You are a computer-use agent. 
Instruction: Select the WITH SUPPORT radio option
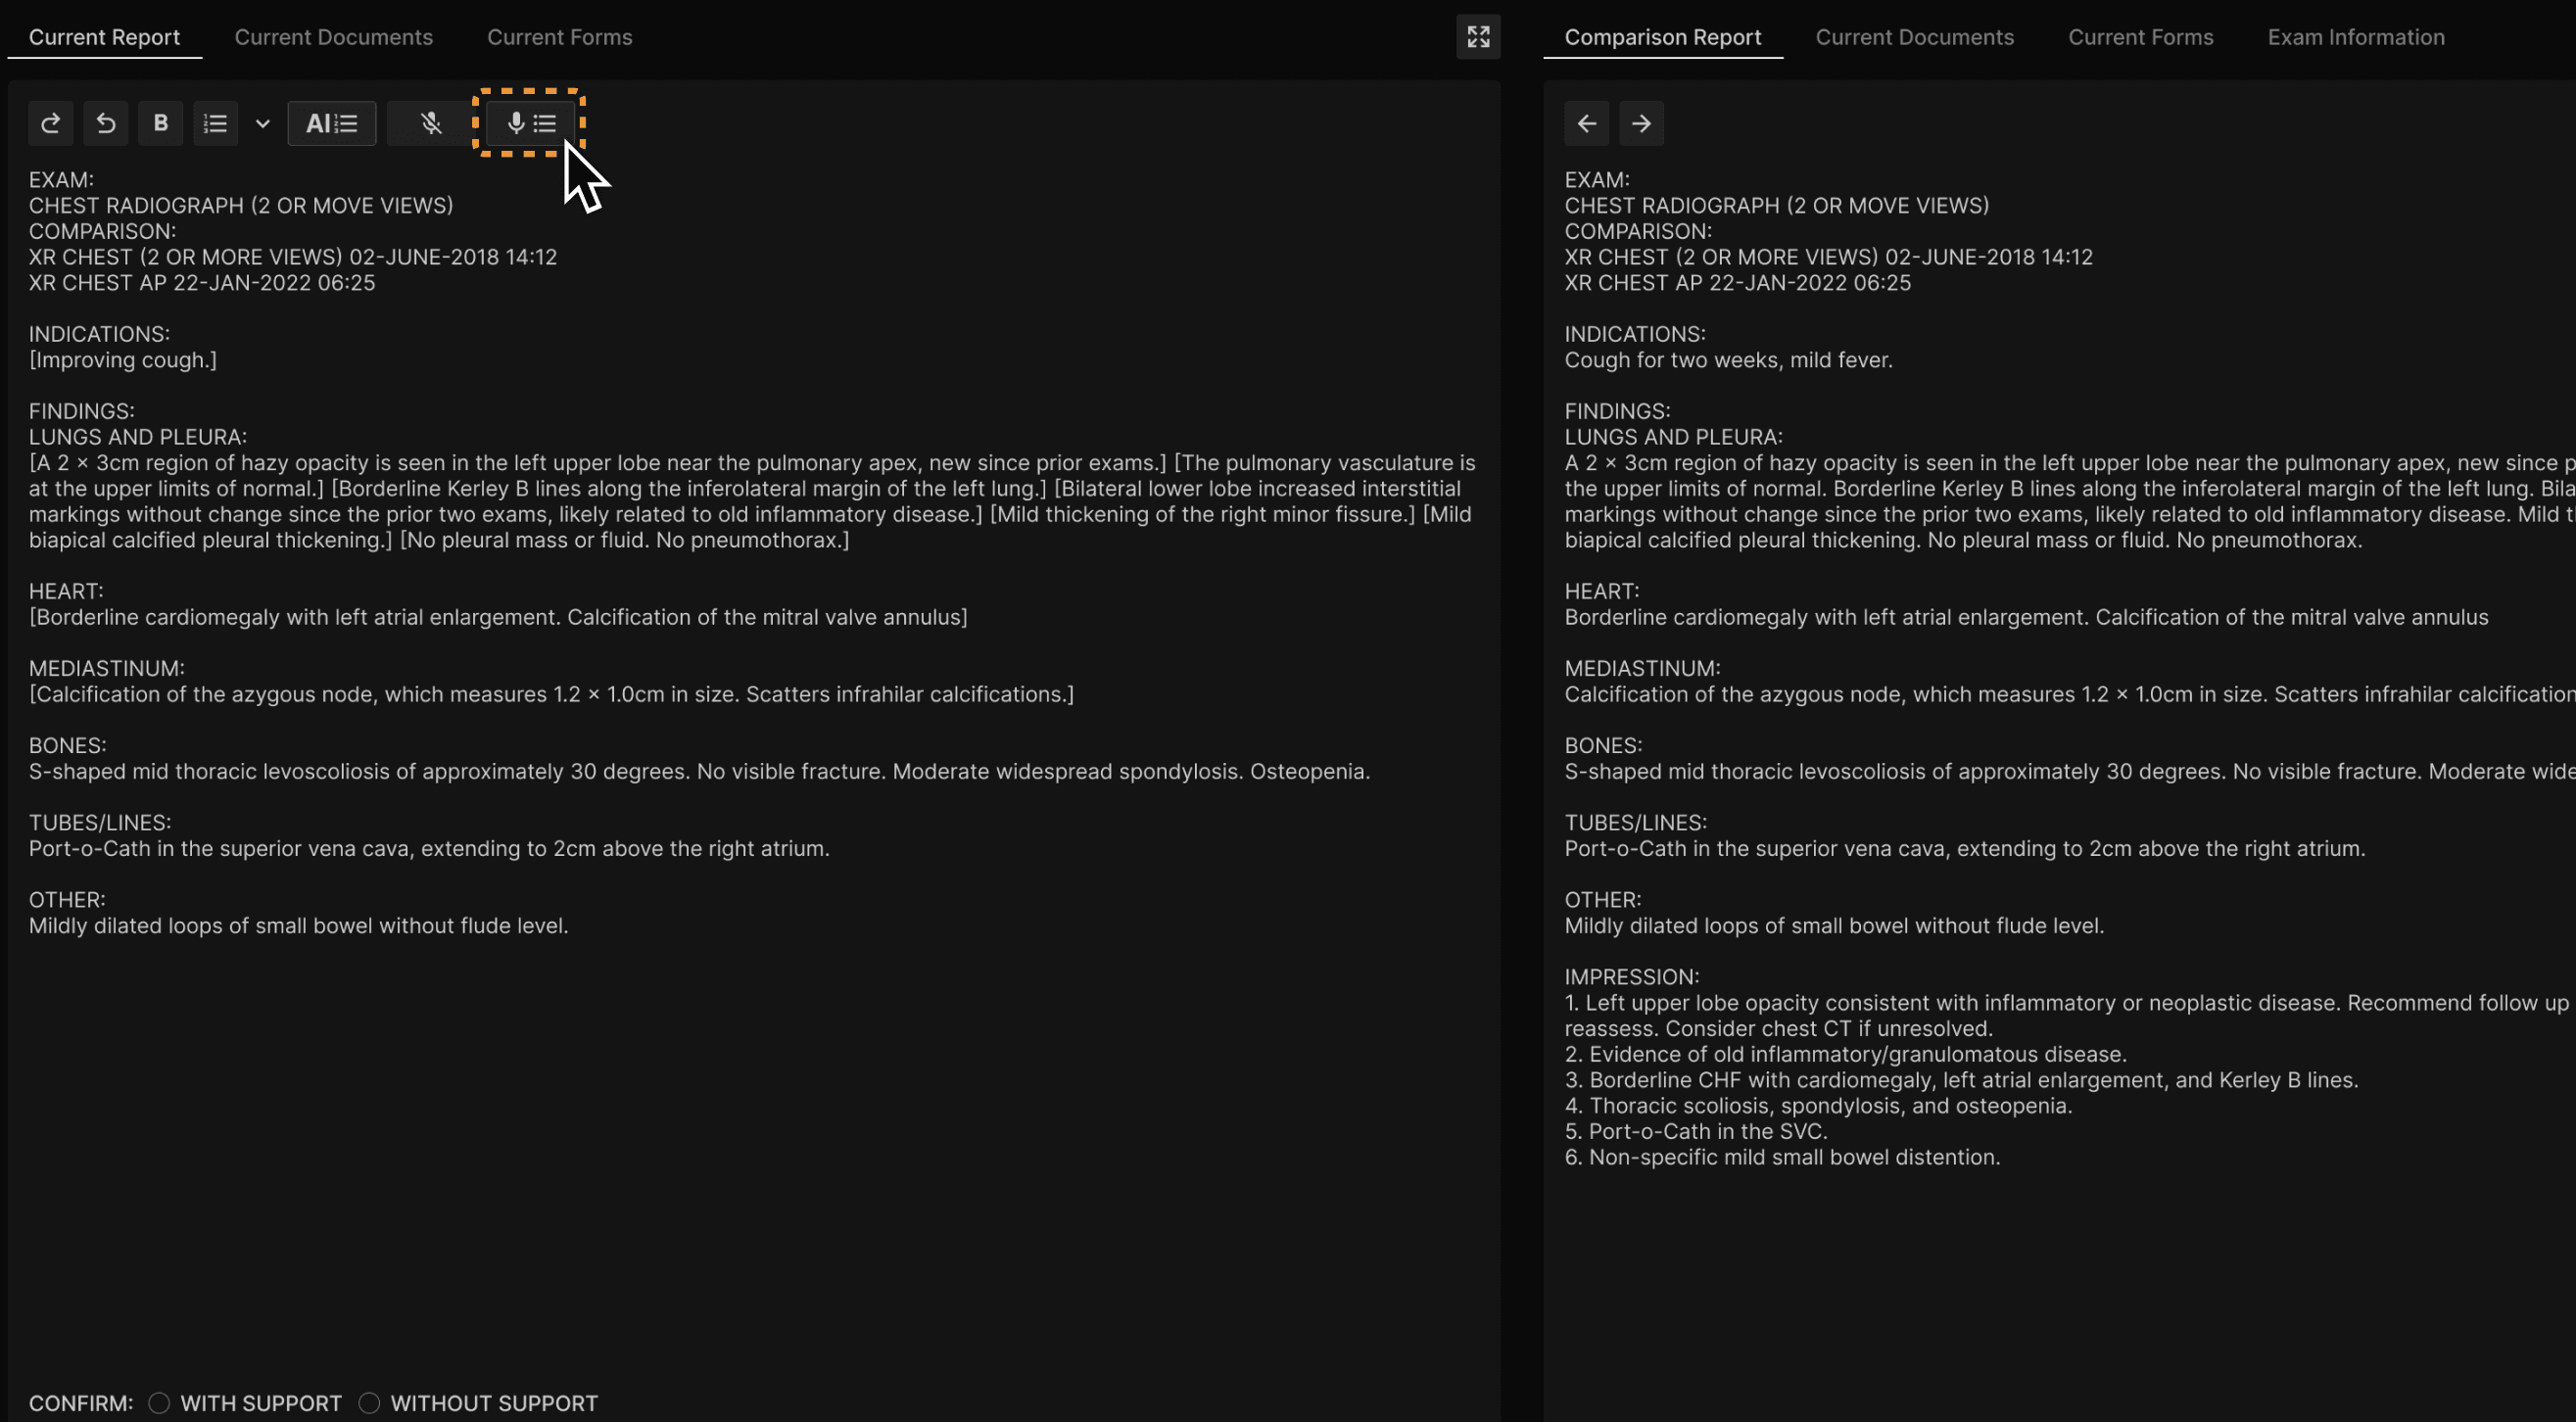click(x=159, y=1403)
